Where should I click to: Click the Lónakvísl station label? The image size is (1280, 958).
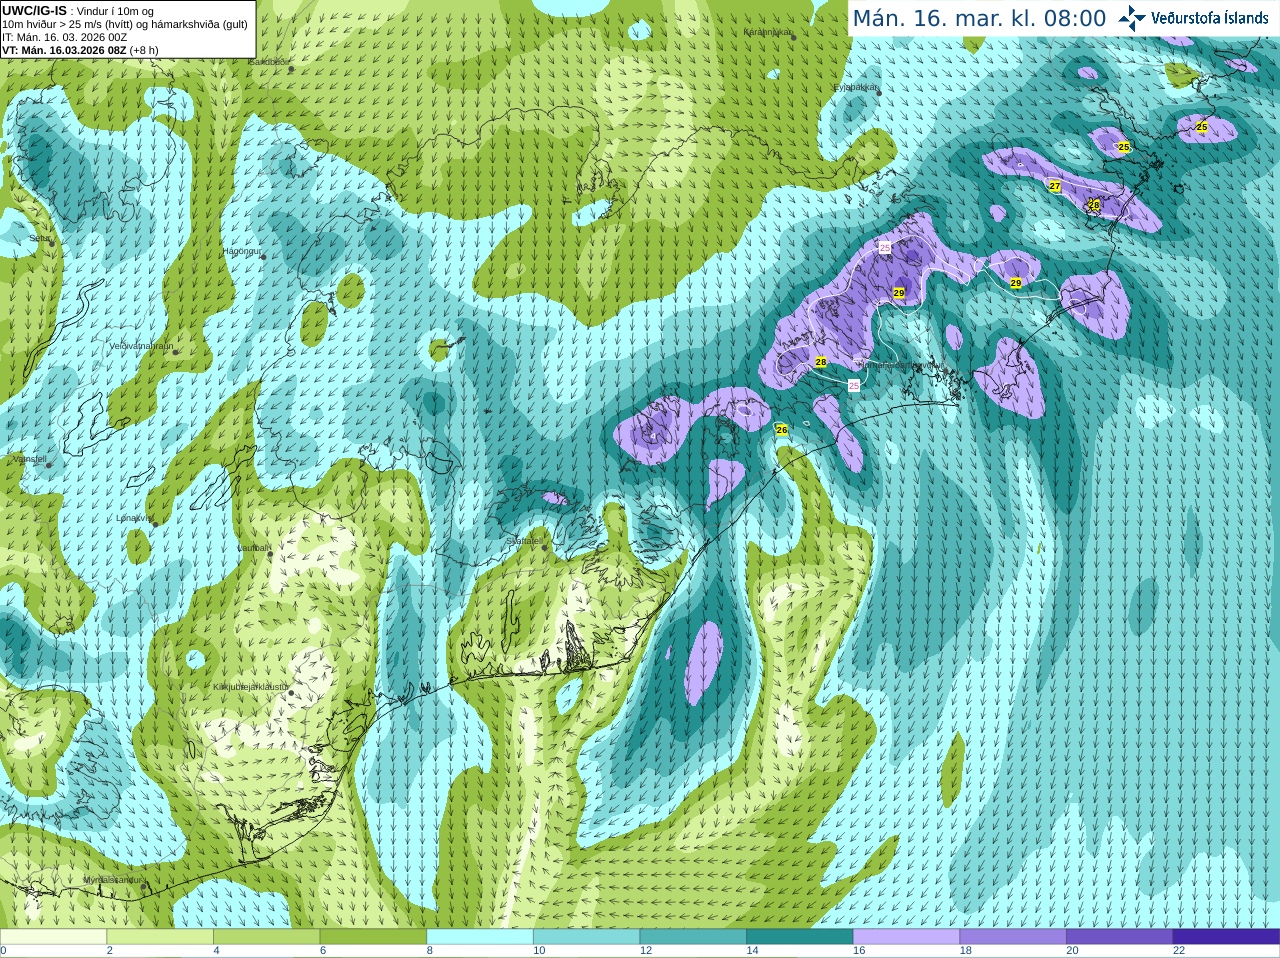point(134,518)
